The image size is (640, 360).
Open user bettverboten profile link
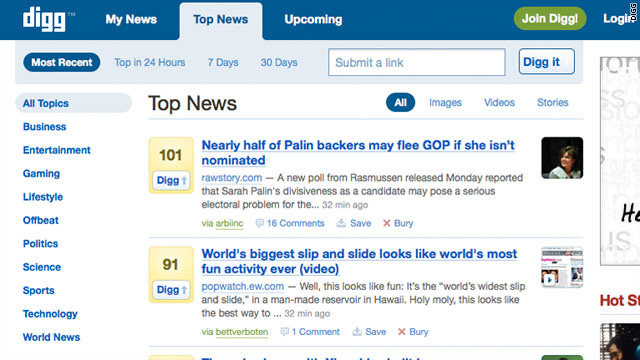click(242, 332)
